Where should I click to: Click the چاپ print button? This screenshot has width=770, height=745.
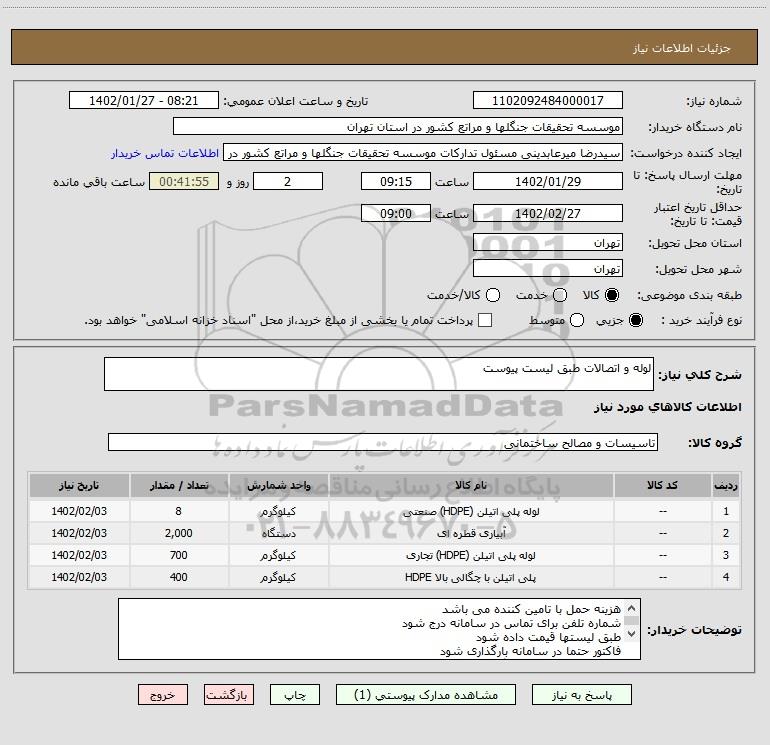295,695
